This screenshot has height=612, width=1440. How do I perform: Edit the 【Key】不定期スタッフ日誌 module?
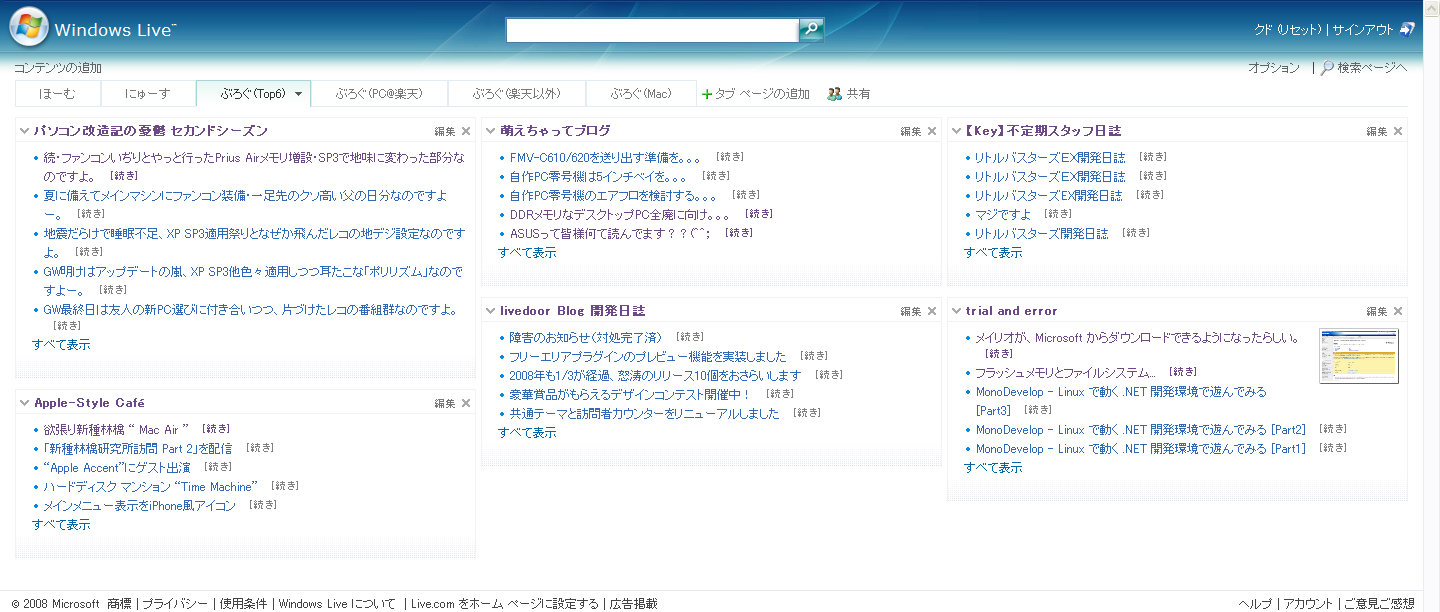tap(1377, 131)
